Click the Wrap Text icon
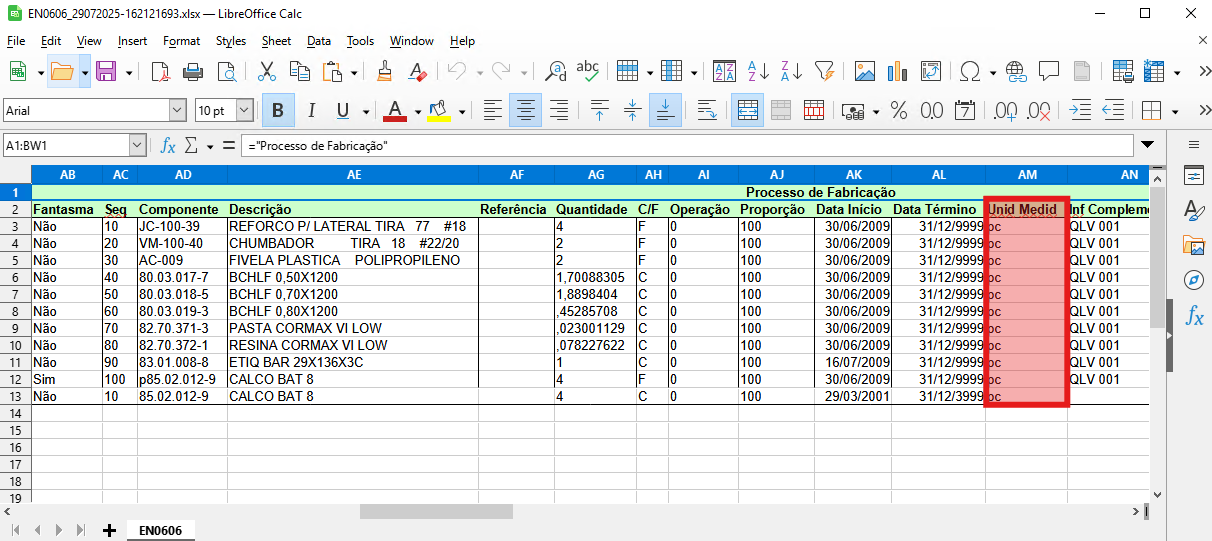This screenshot has height=541, width=1212. pos(706,110)
